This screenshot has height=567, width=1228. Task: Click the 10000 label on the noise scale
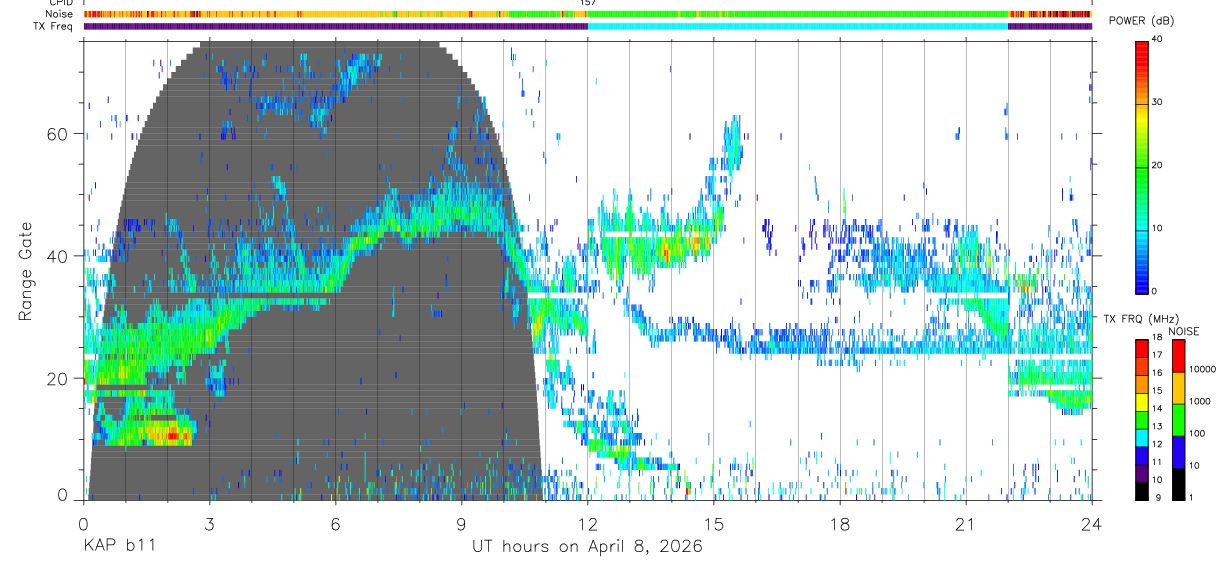(1201, 369)
